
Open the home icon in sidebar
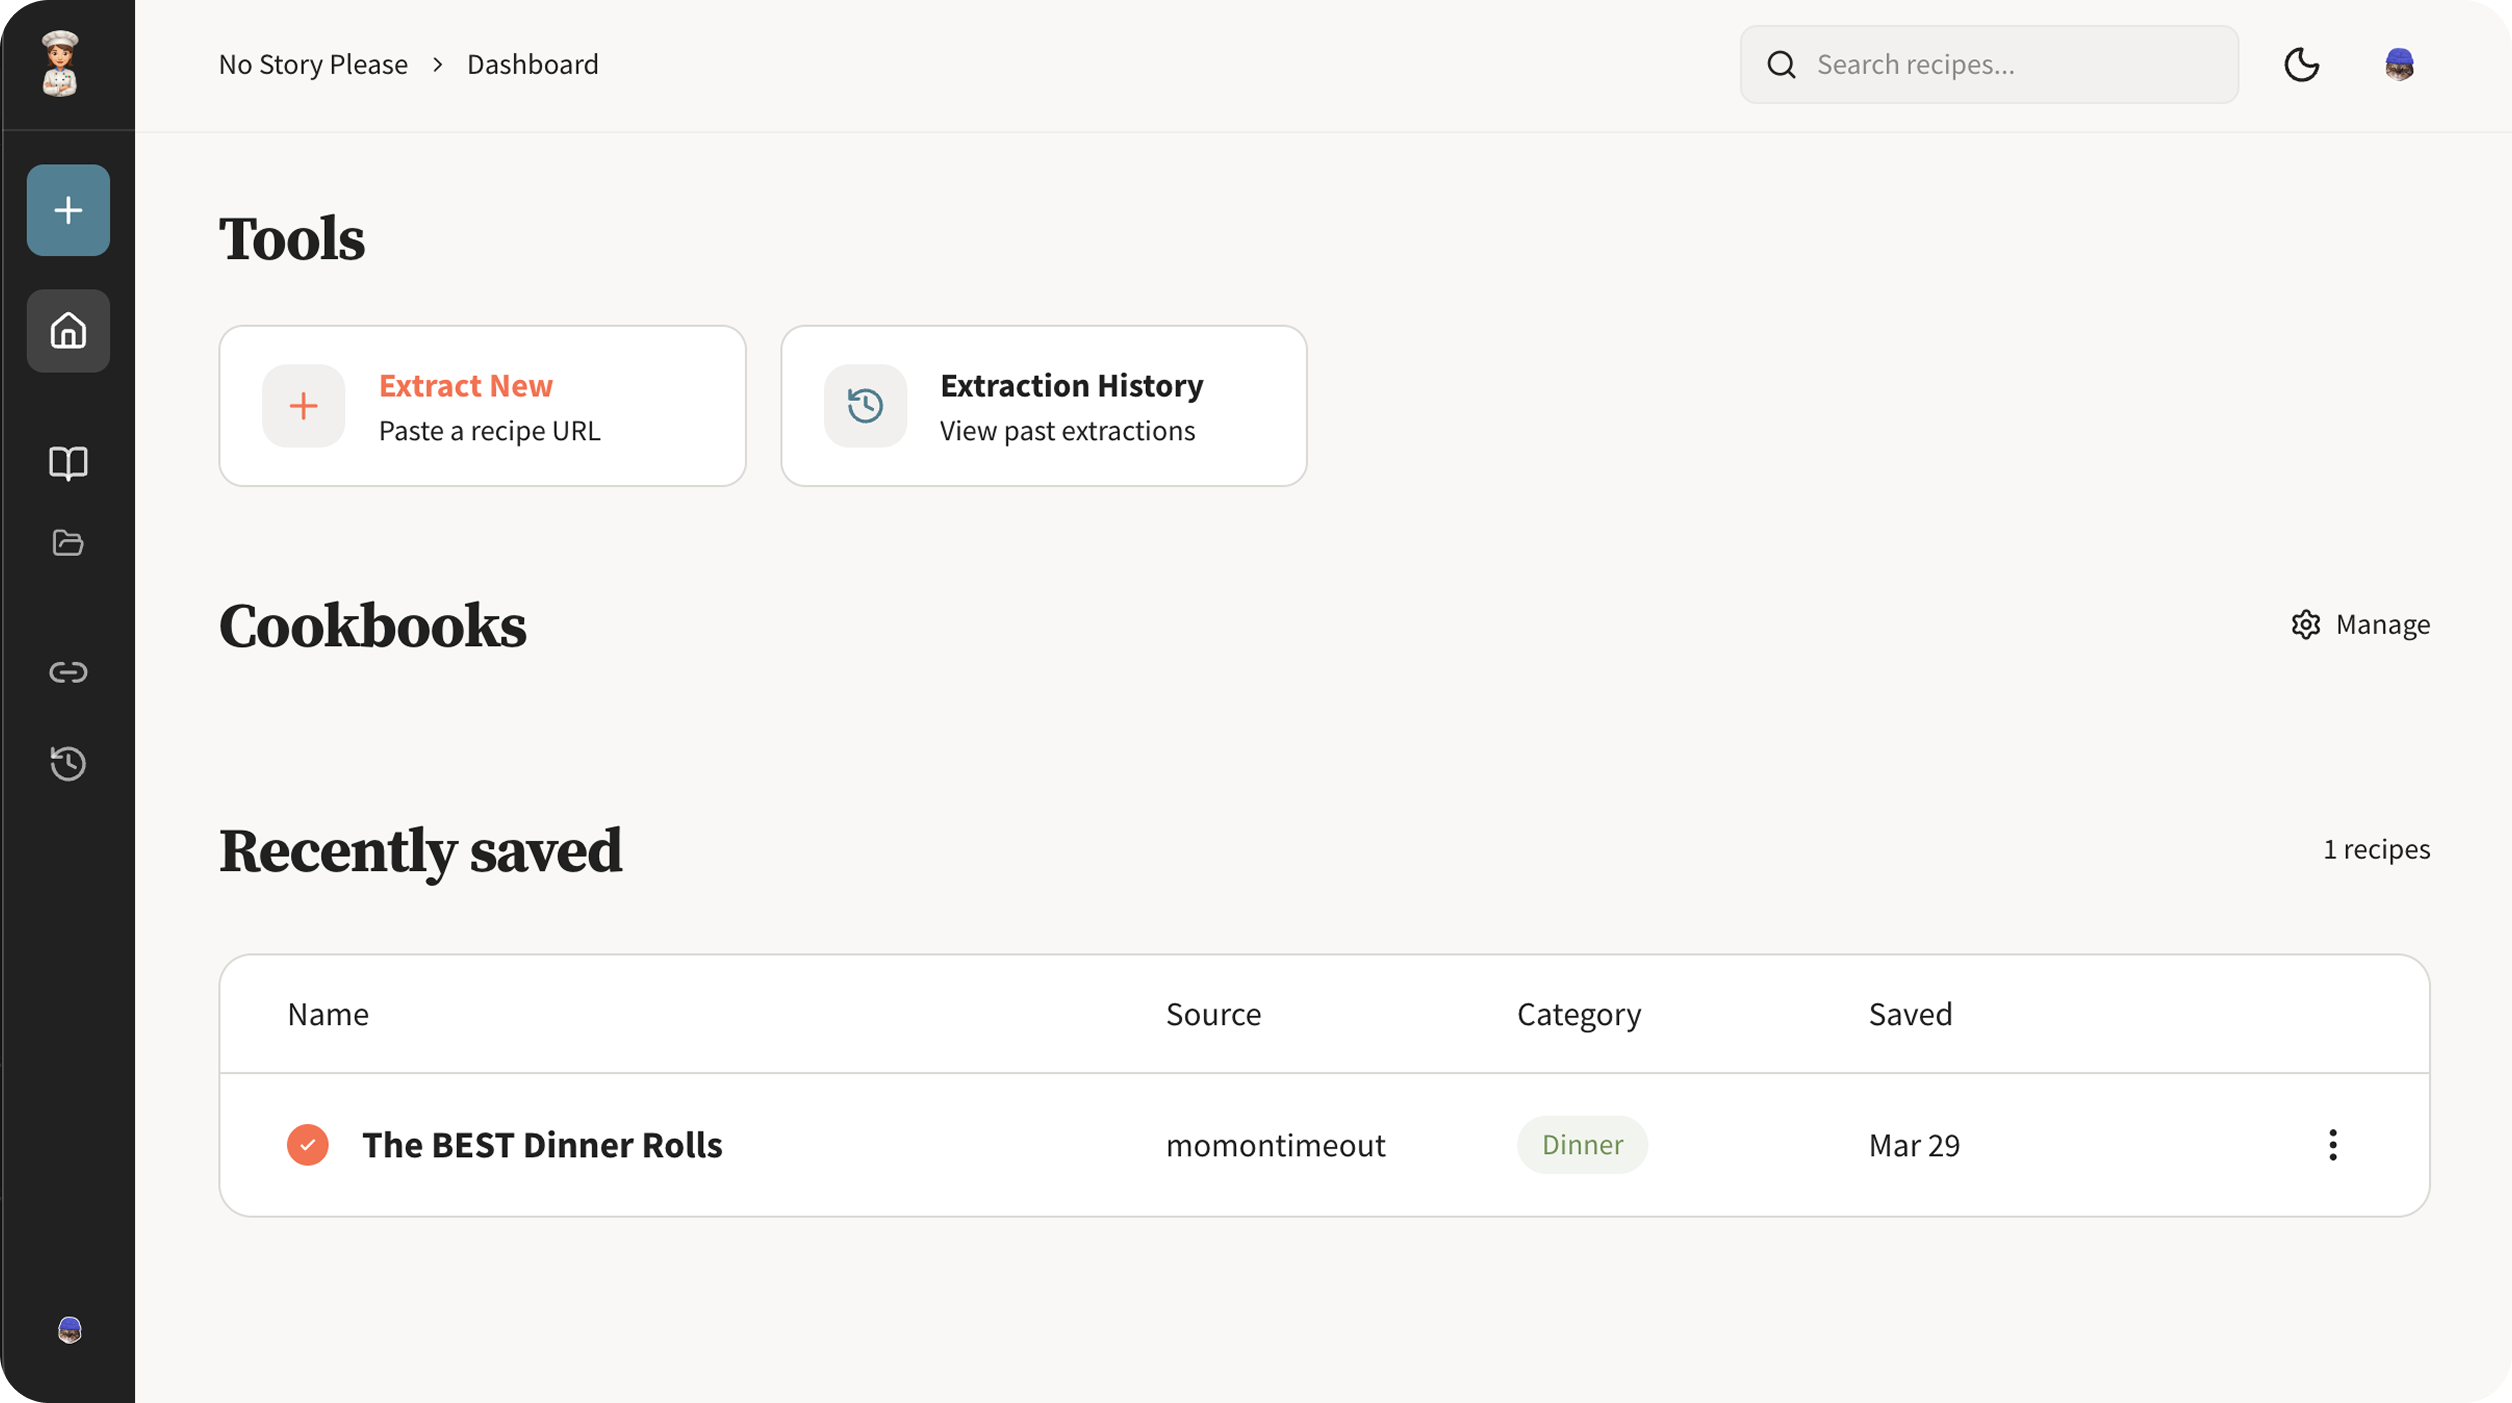pos(68,331)
